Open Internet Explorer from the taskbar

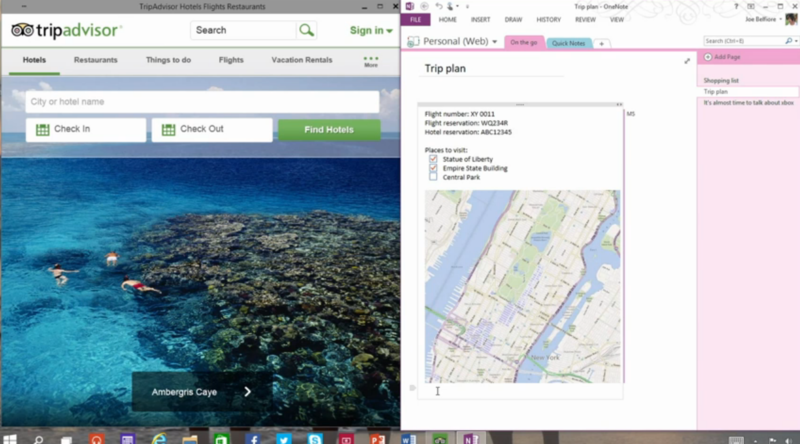[159, 439]
